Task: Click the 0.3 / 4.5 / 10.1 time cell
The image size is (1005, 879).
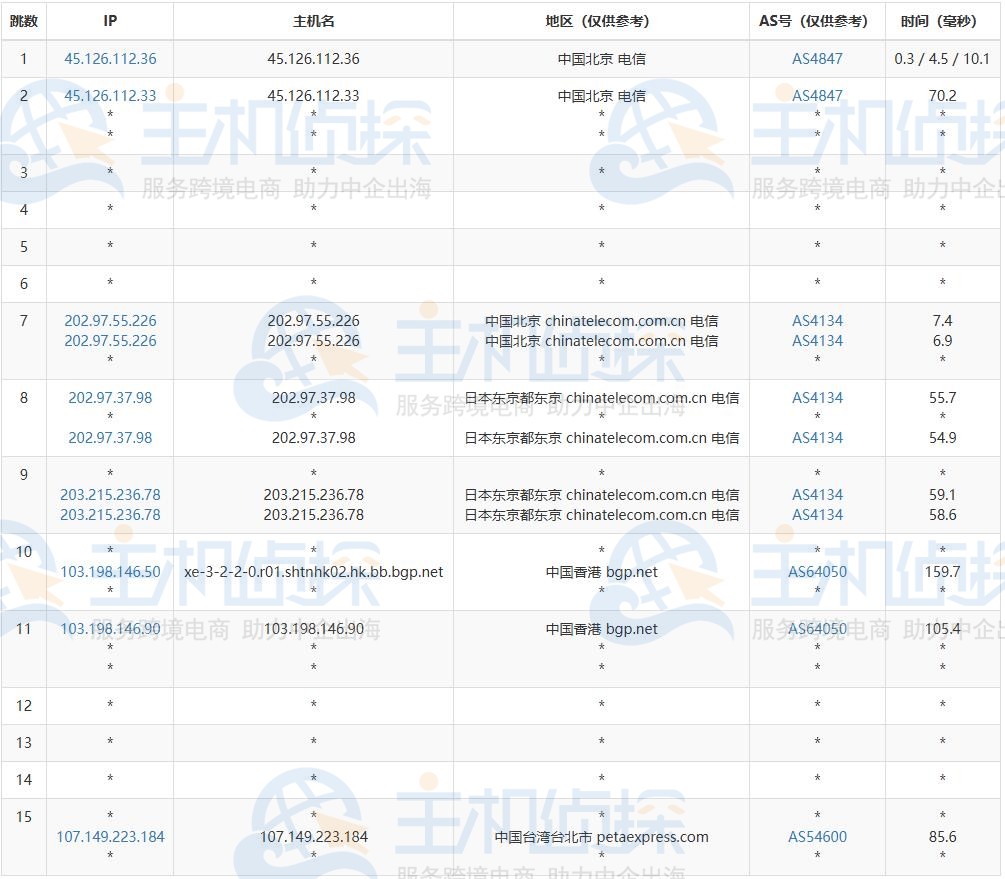Action: 942,59
